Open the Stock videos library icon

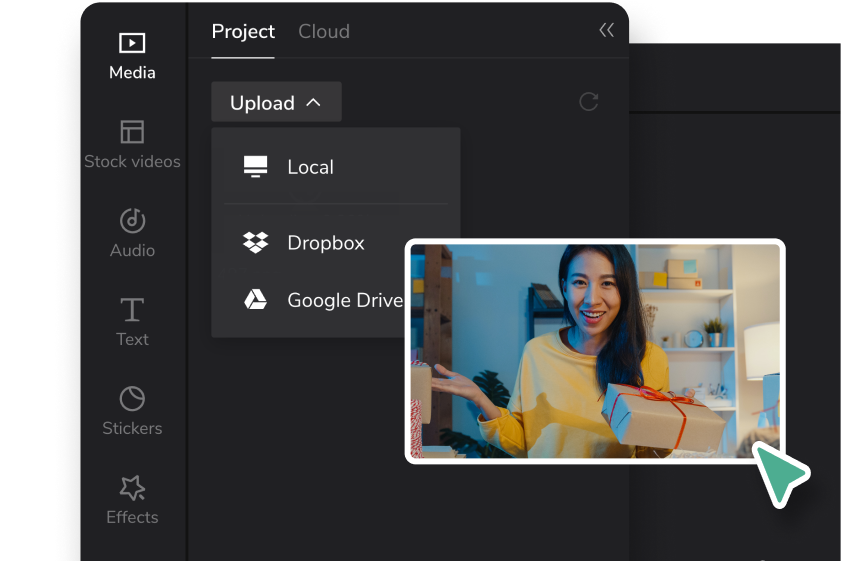pyautogui.click(x=132, y=132)
